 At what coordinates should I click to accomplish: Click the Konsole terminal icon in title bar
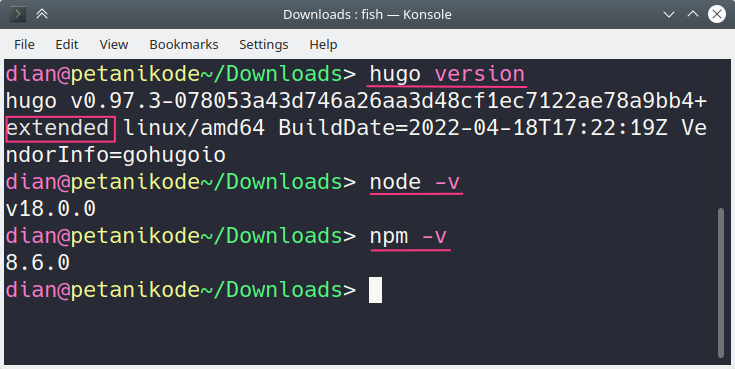coord(18,14)
